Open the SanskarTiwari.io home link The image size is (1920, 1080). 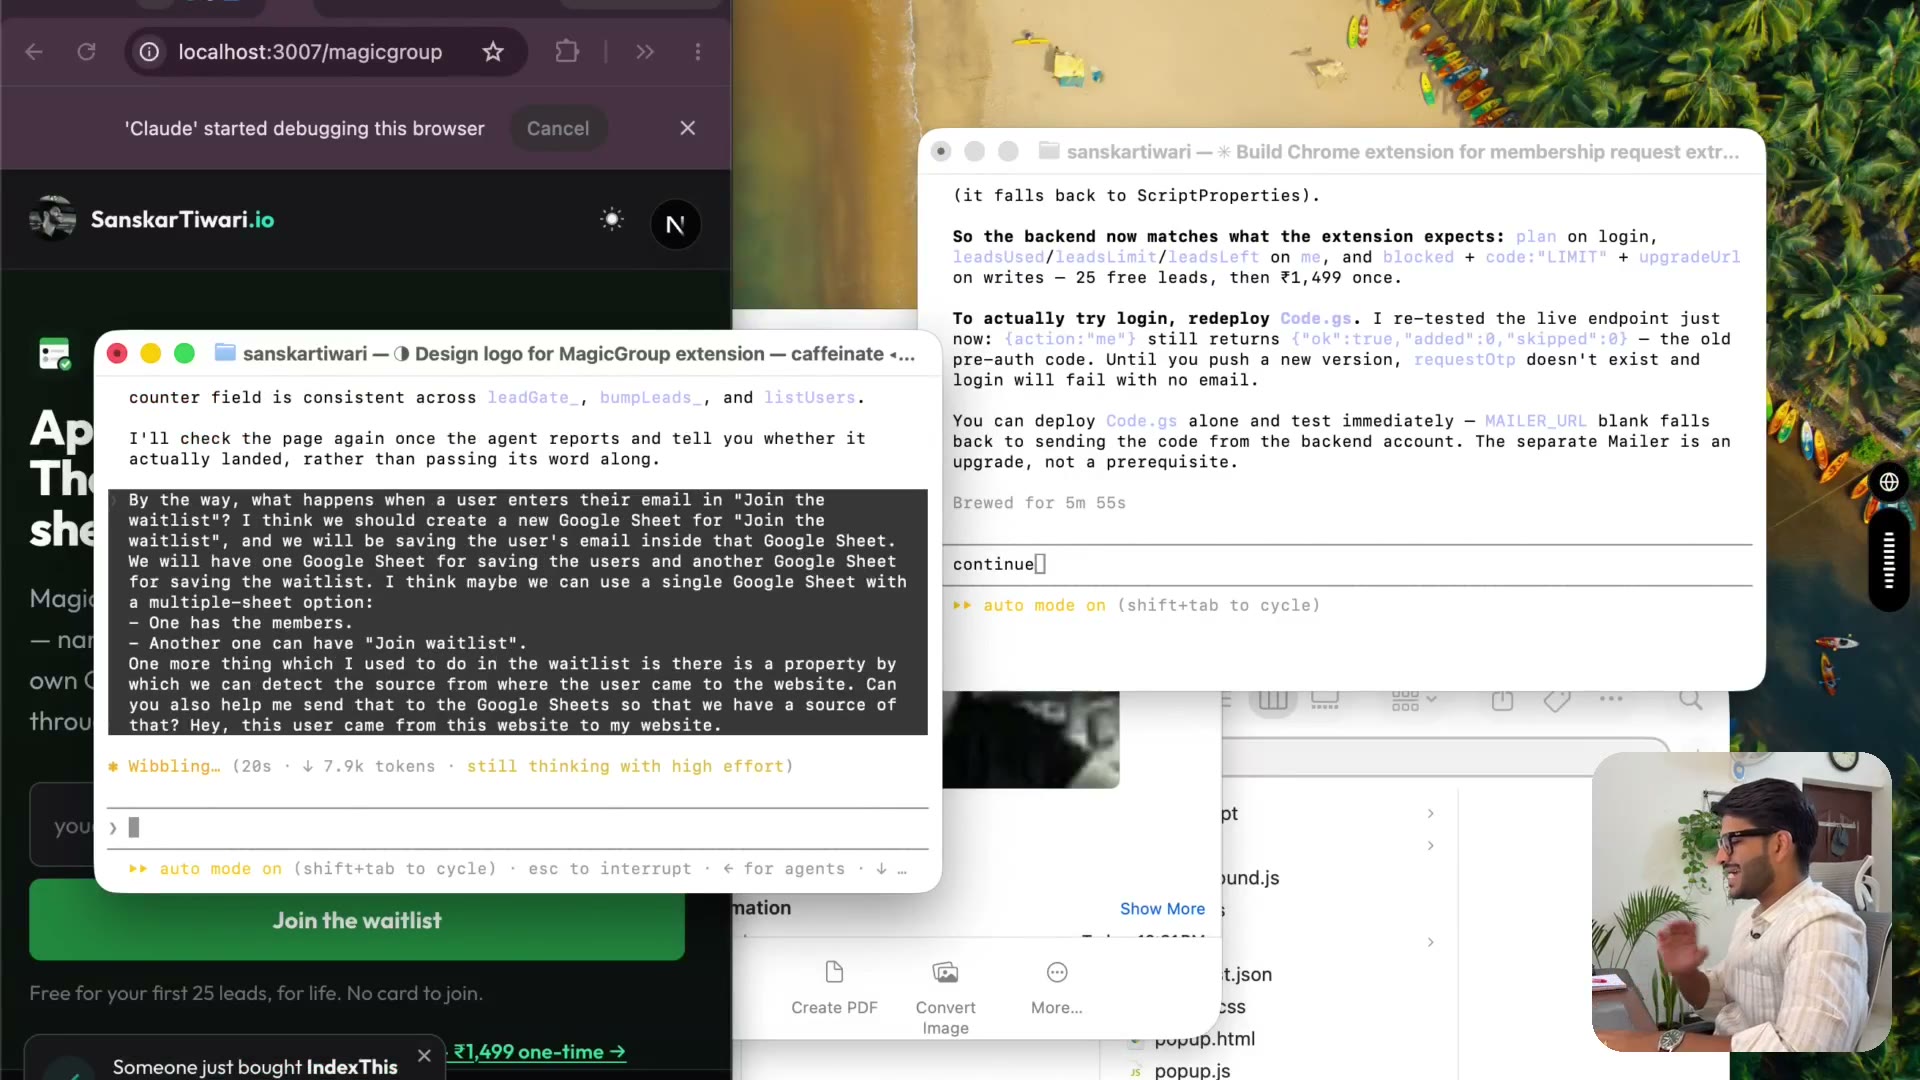[x=182, y=220]
